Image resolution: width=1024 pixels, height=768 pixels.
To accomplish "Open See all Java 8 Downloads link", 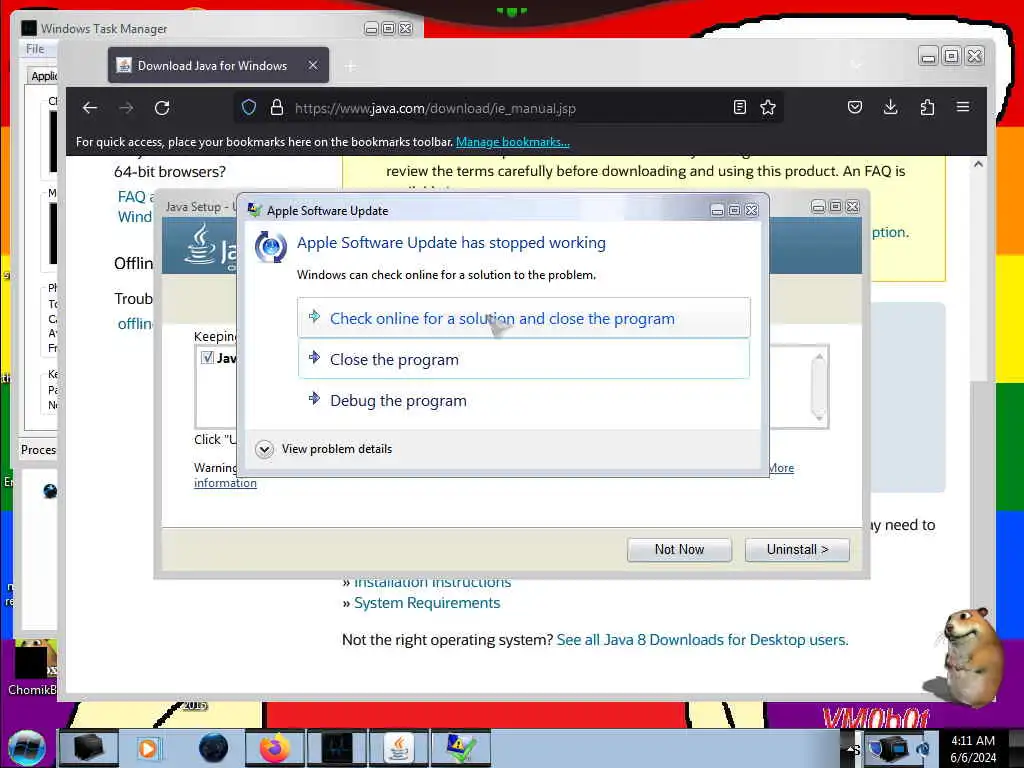I will (x=702, y=640).
